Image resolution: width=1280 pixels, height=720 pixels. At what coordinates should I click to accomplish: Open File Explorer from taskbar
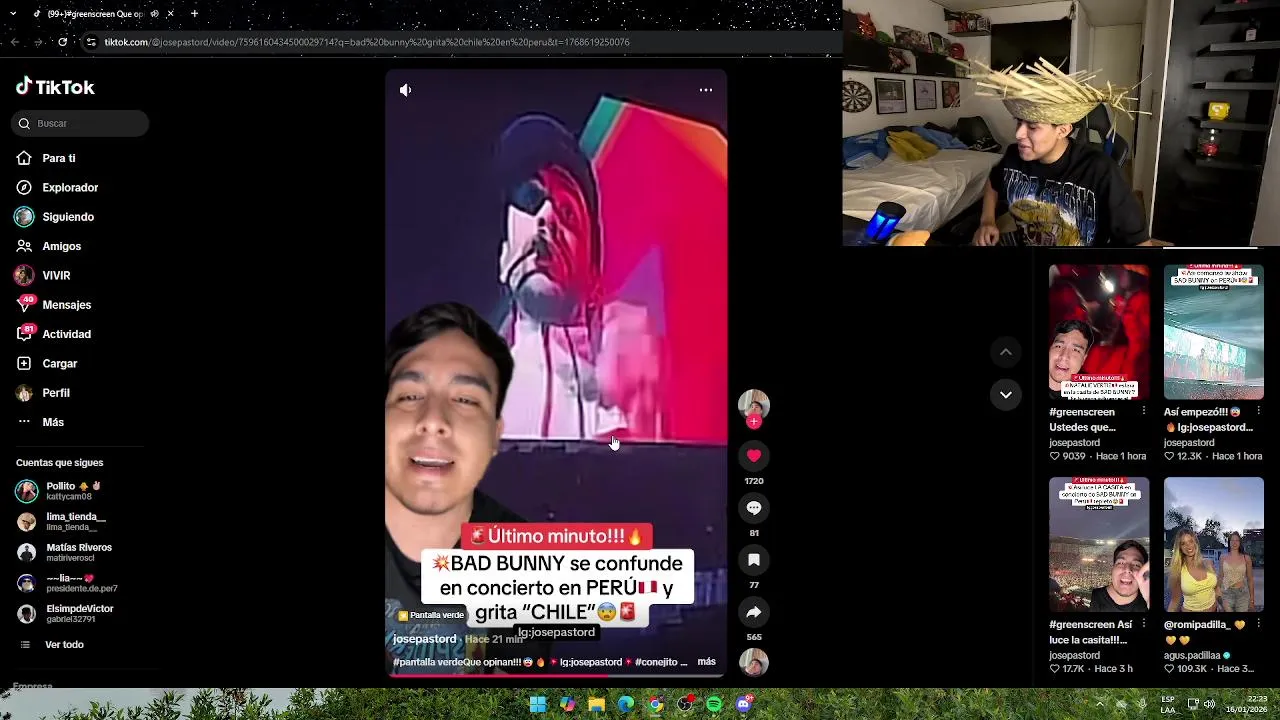pyautogui.click(x=597, y=704)
